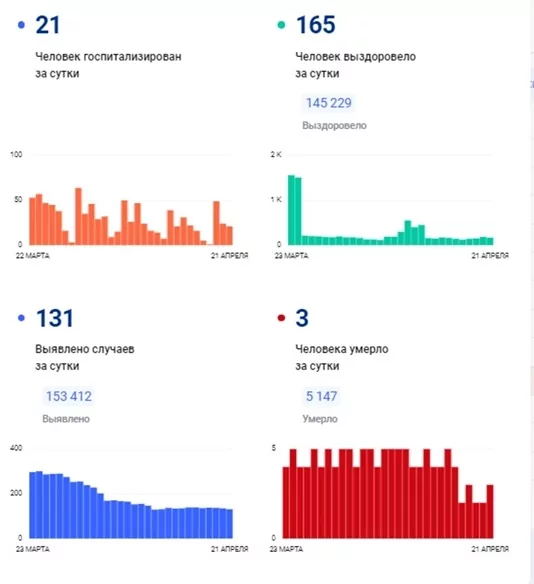The image size is (534, 584).
Task: Click the 'Человек госпитализирован за сутки' label
Action: (x=108, y=65)
